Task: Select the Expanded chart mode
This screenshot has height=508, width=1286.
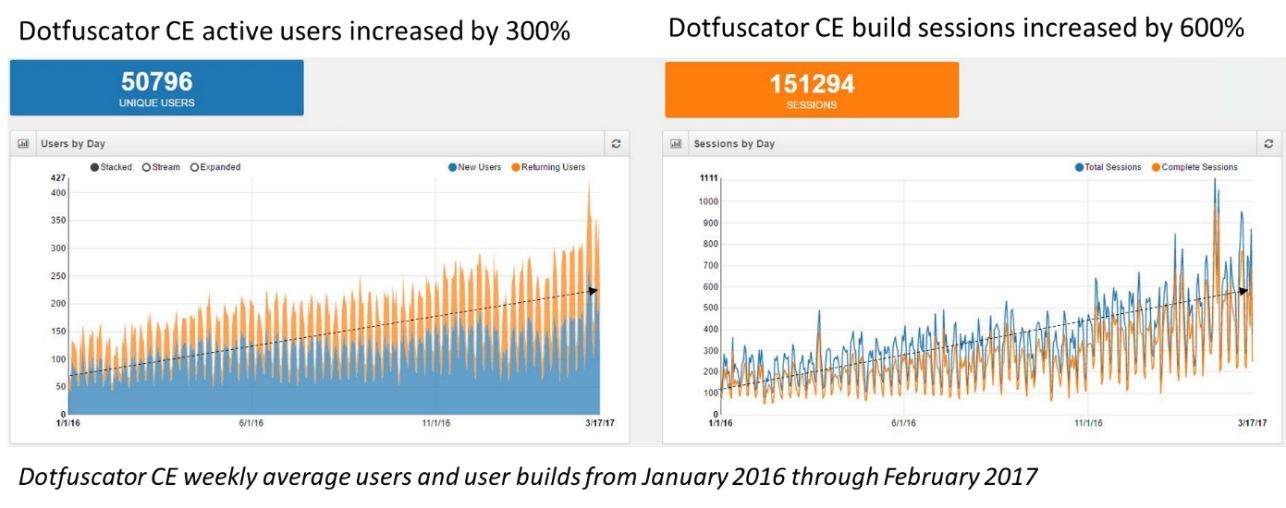Action: coord(215,167)
